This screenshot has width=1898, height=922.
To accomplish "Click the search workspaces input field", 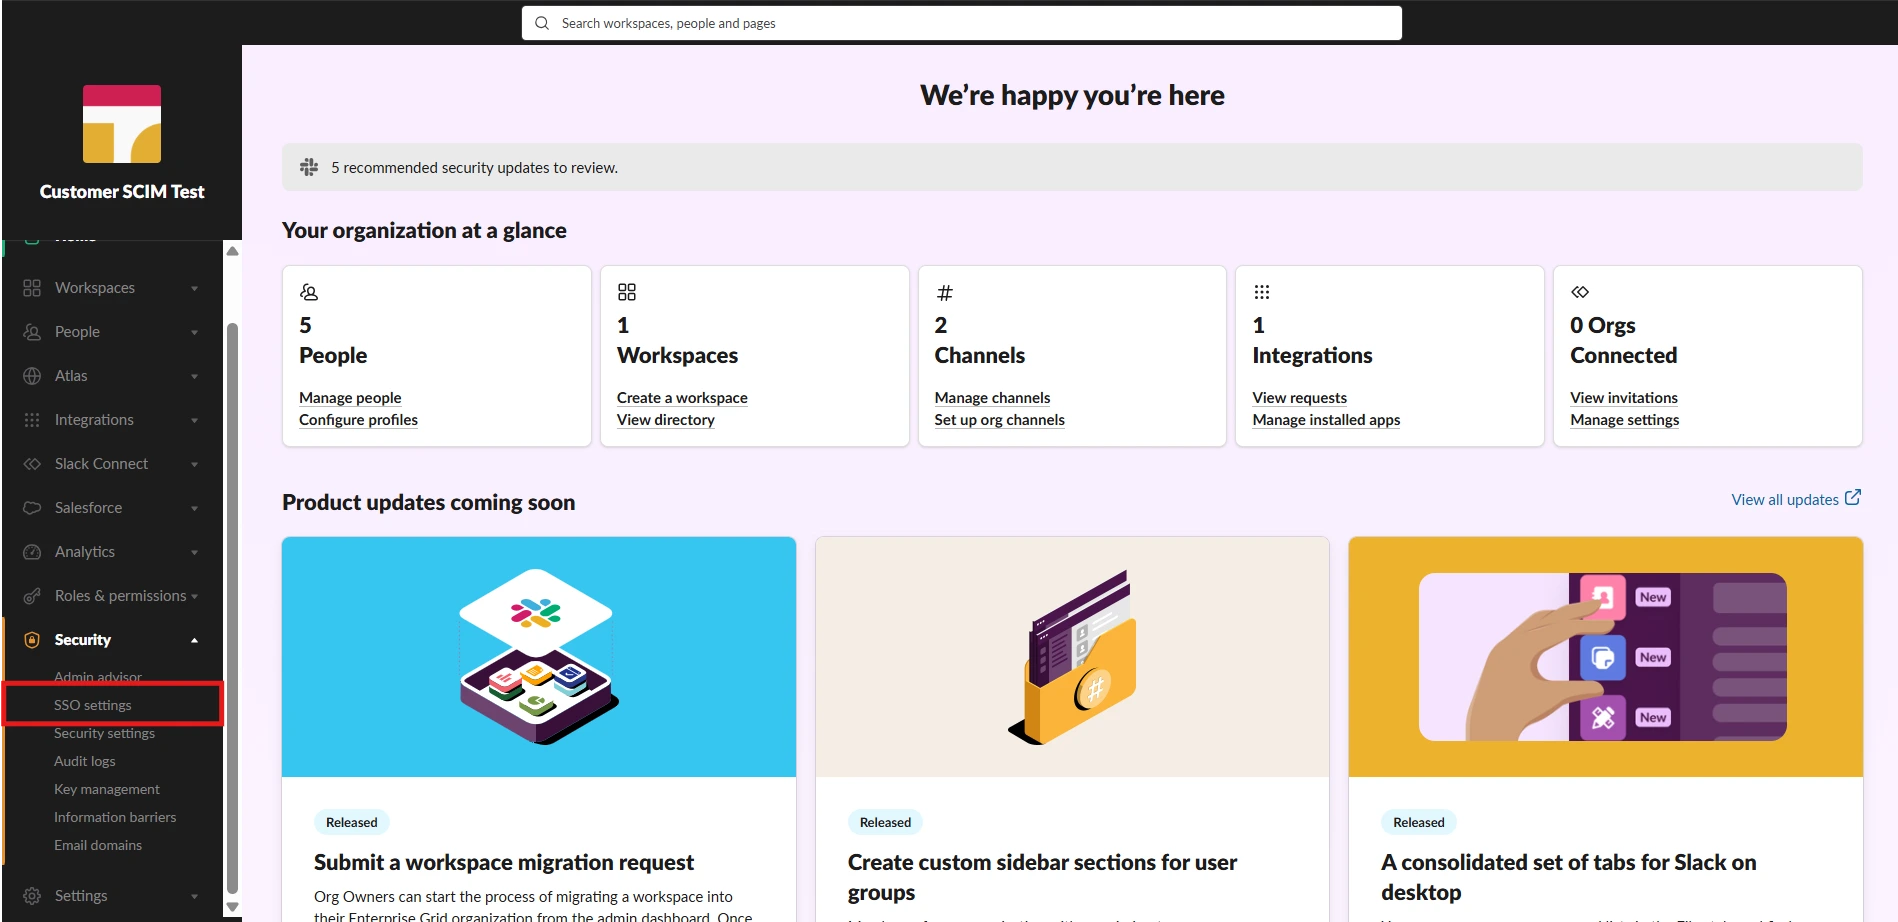I will 962,23.
